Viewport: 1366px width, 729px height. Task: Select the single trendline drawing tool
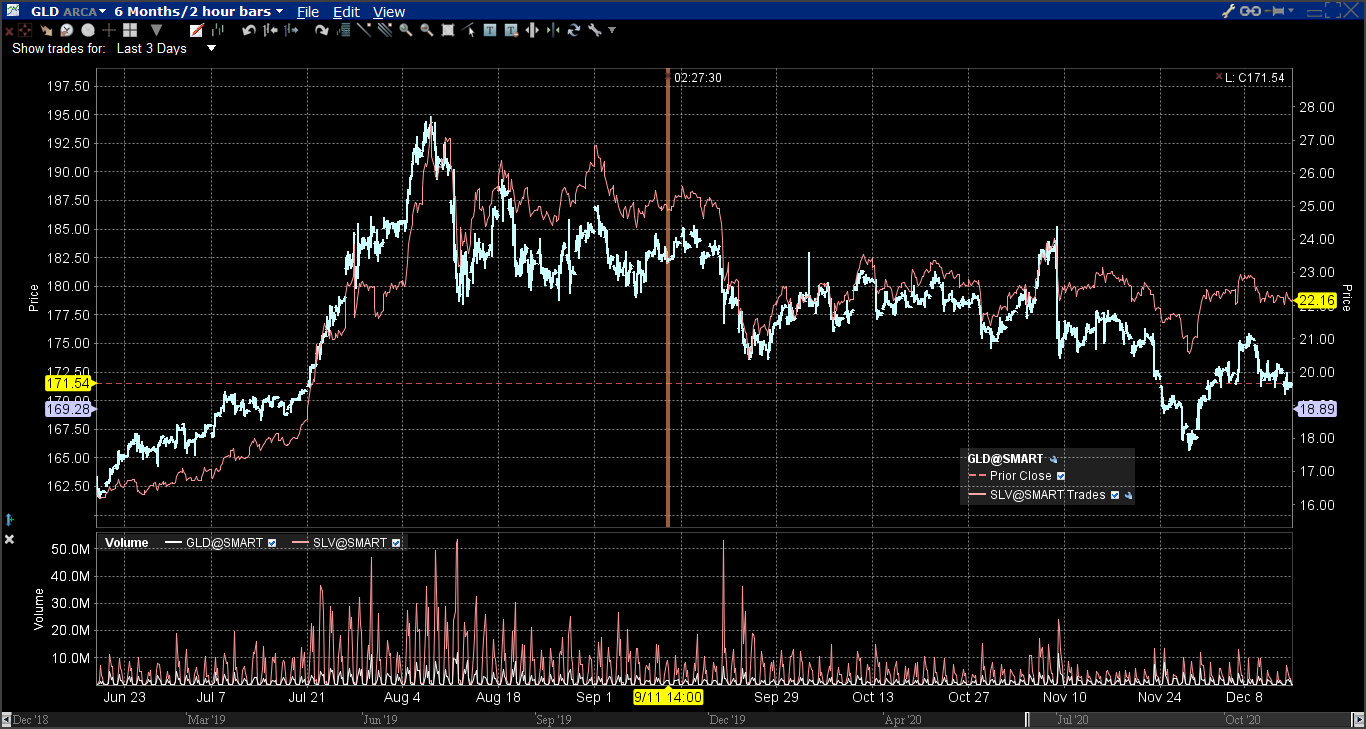click(364, 30)
